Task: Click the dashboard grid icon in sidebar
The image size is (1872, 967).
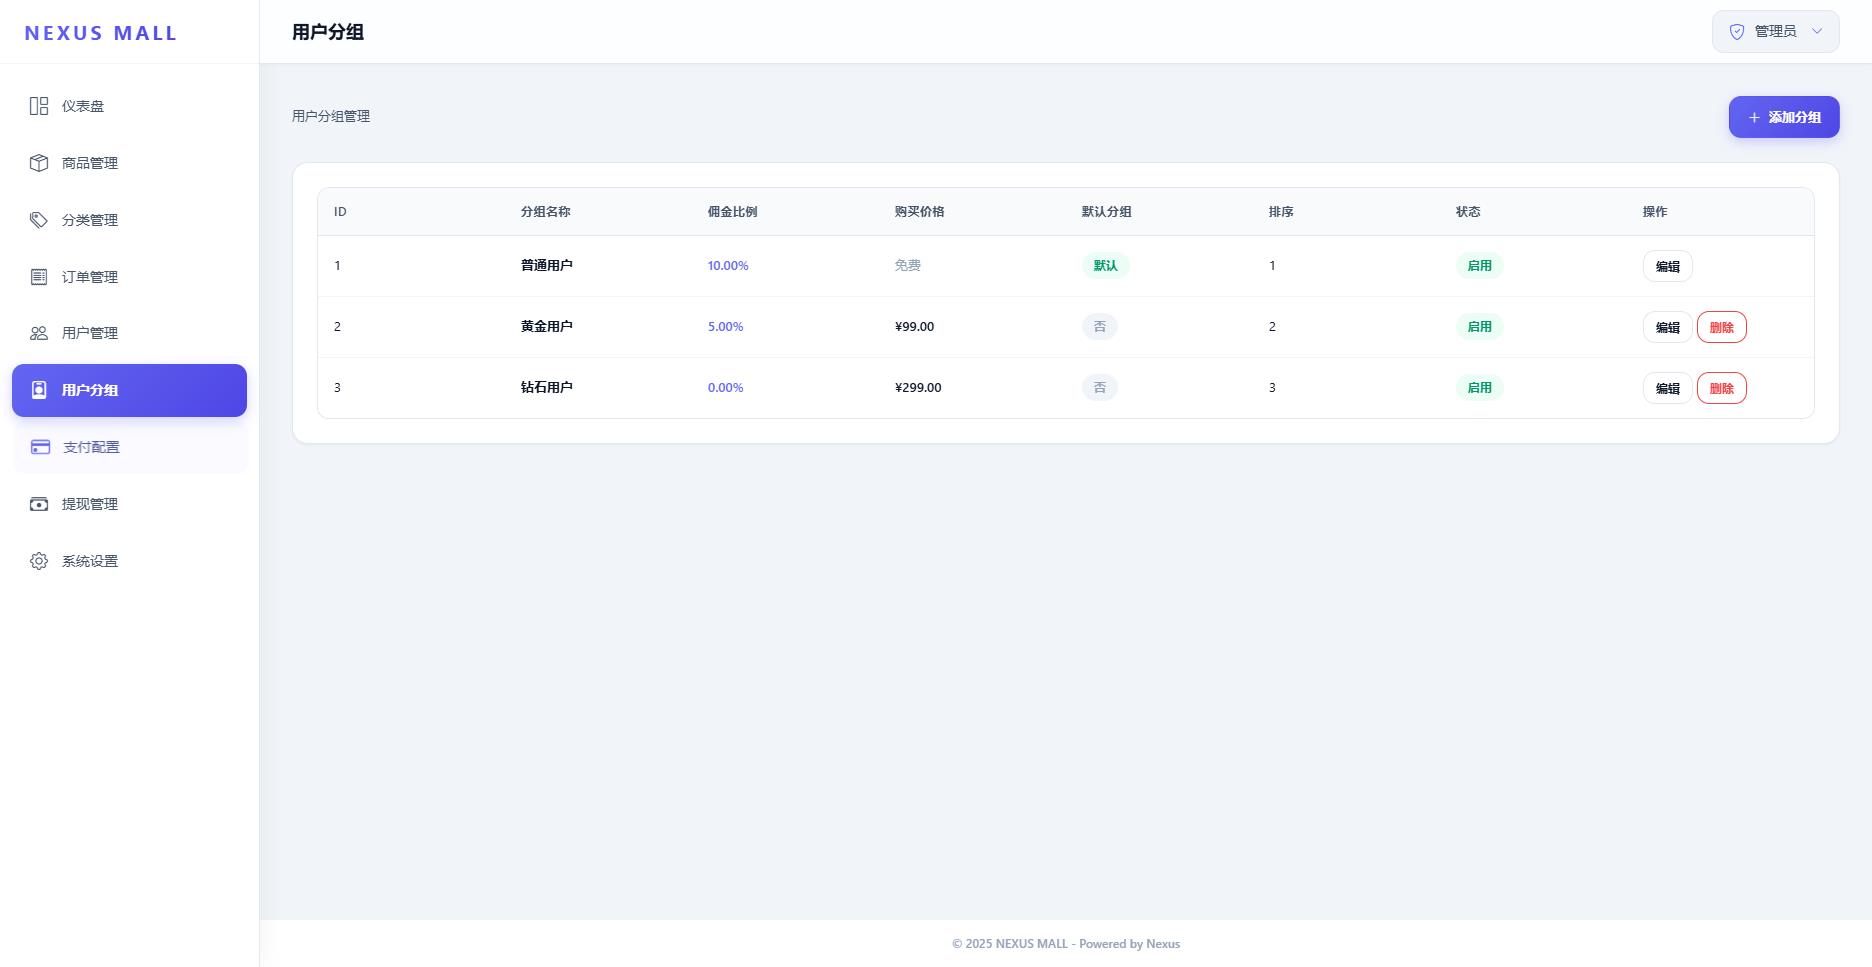Action: click(39, 106)
